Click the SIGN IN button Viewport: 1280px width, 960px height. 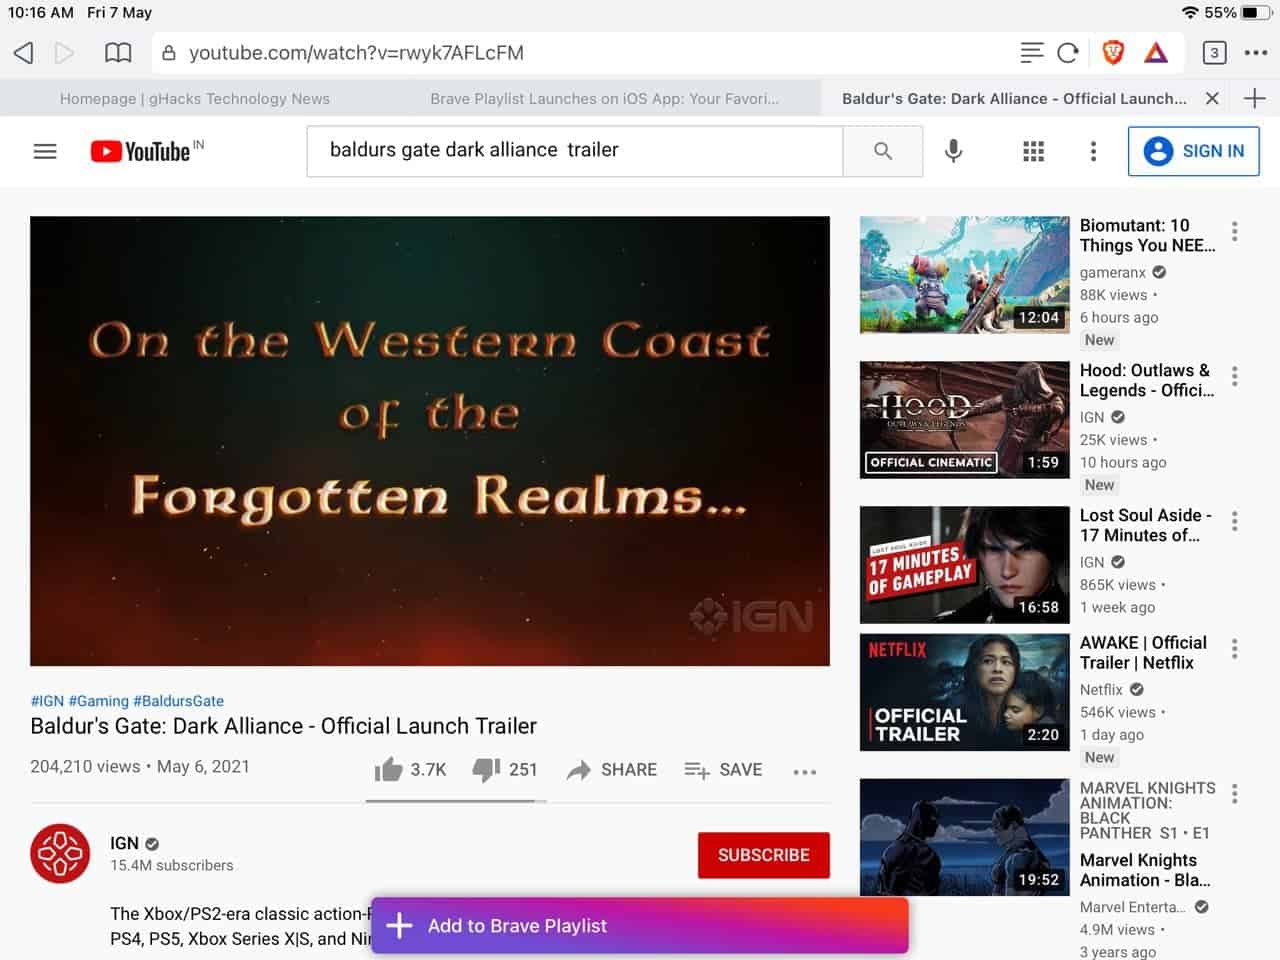[x=1194, y=151]
